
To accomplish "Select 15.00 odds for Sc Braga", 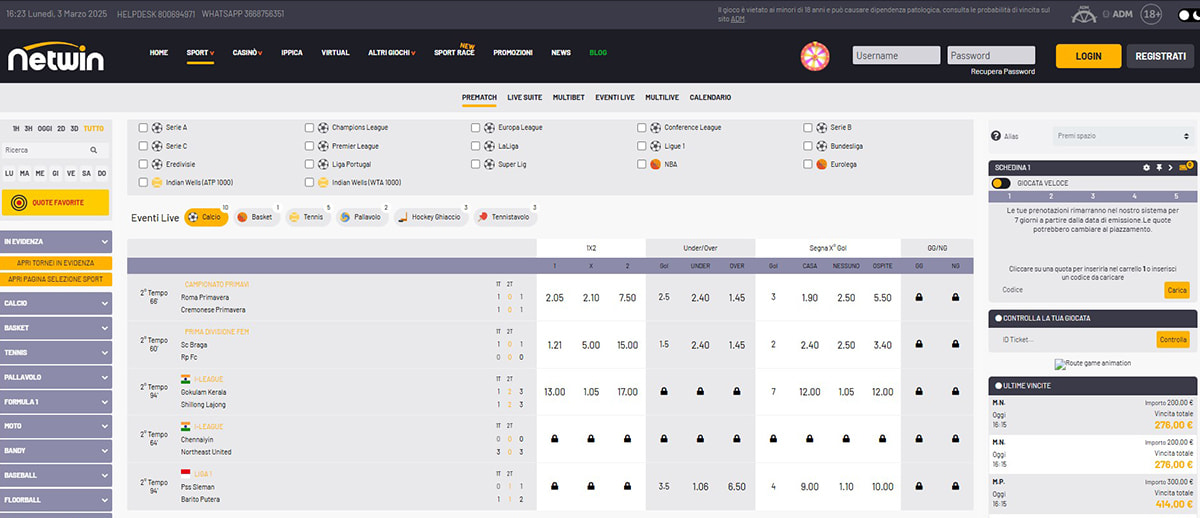I will tap(627, 345).
